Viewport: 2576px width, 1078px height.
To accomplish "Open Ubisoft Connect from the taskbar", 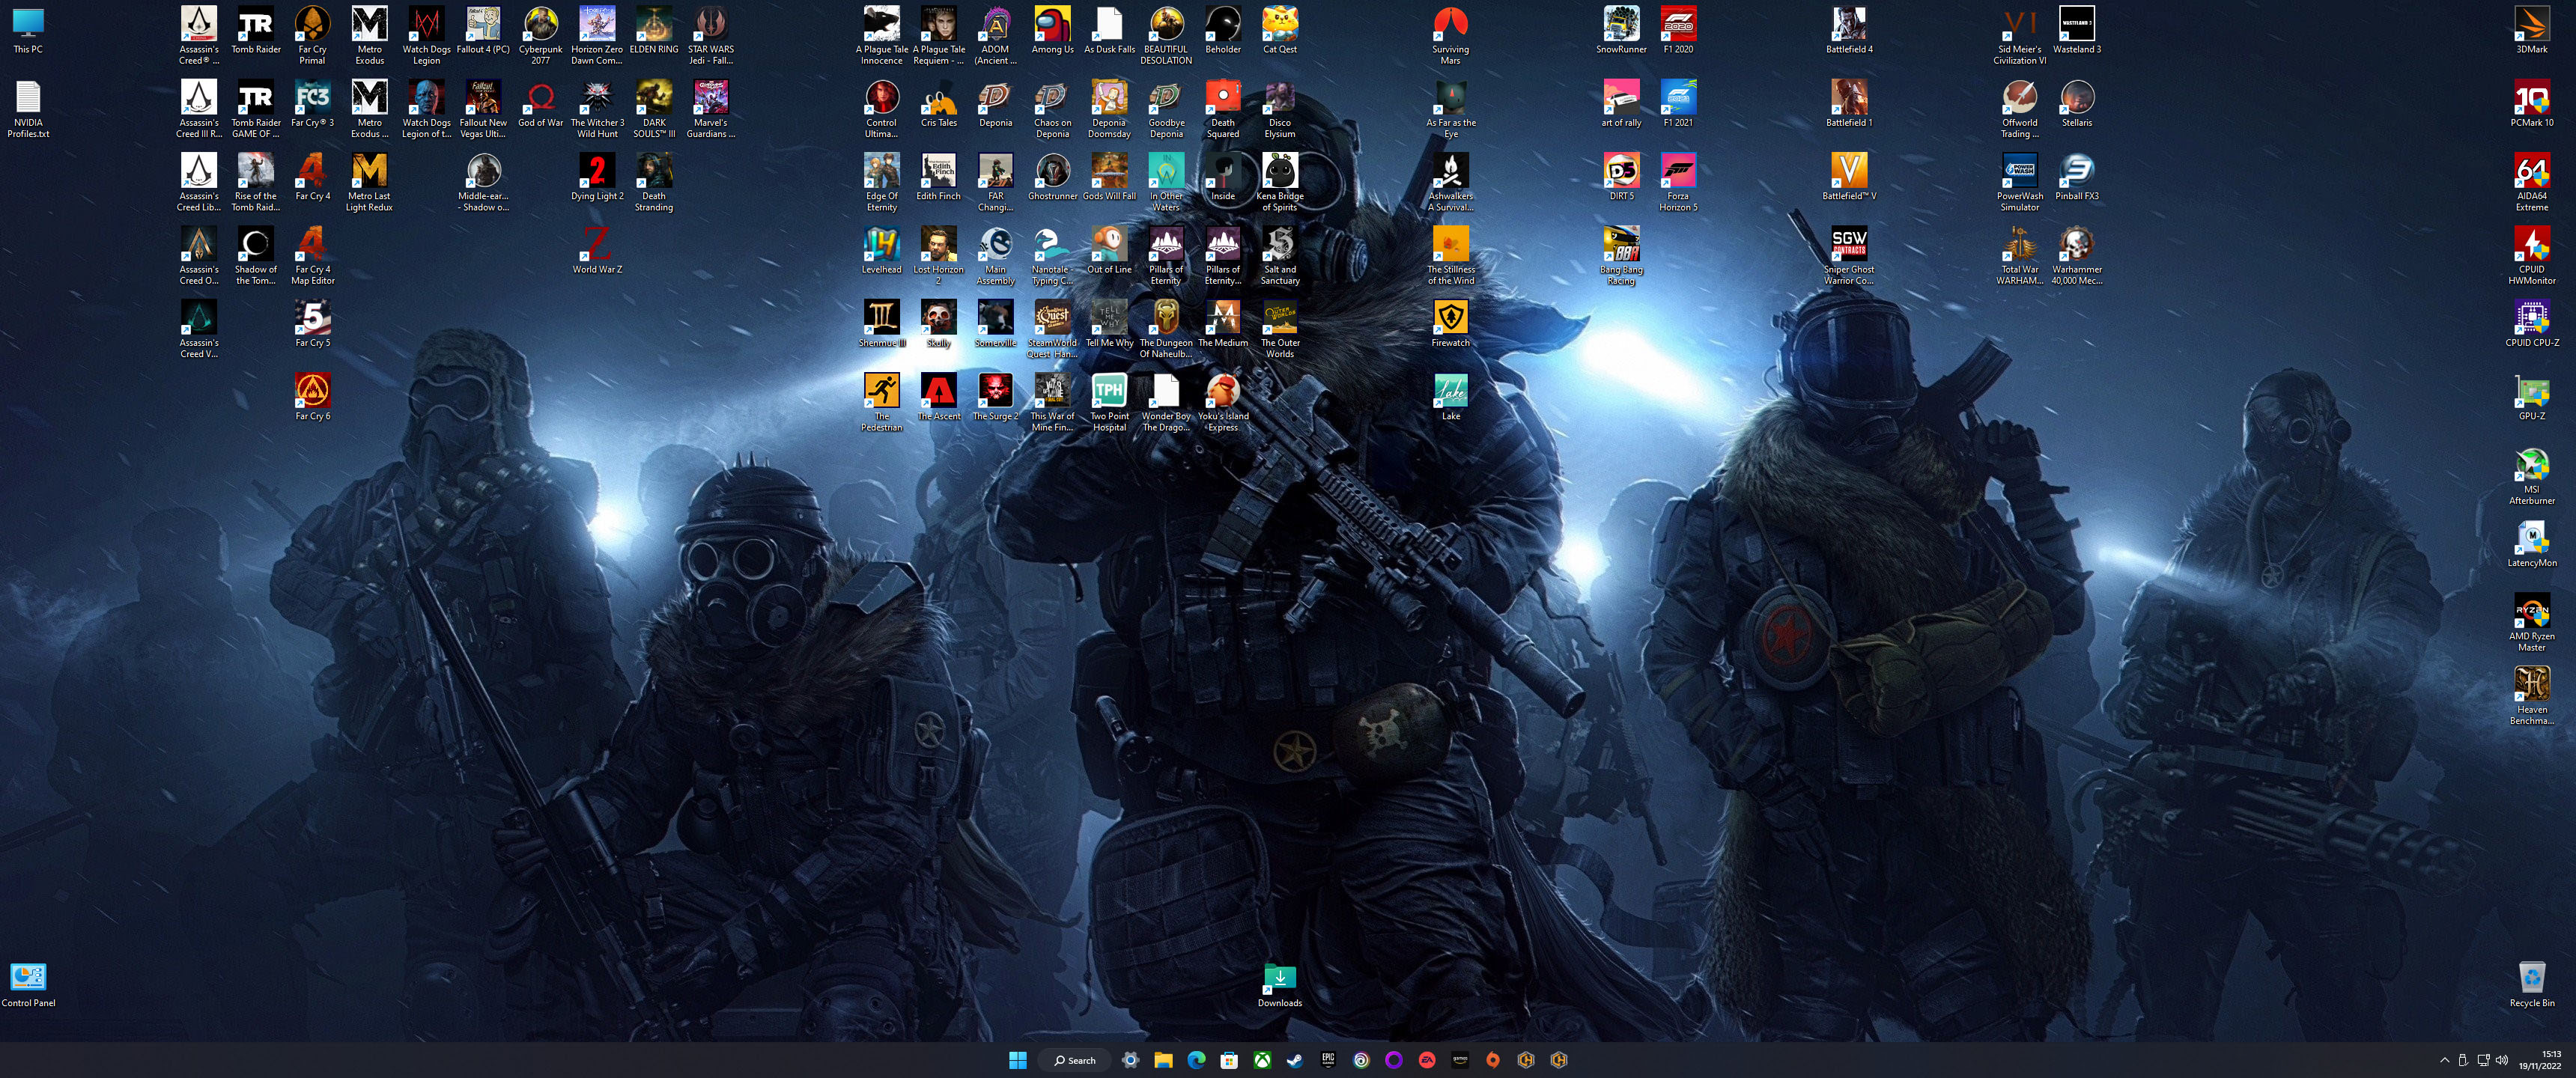I will click(1361, 1060).
